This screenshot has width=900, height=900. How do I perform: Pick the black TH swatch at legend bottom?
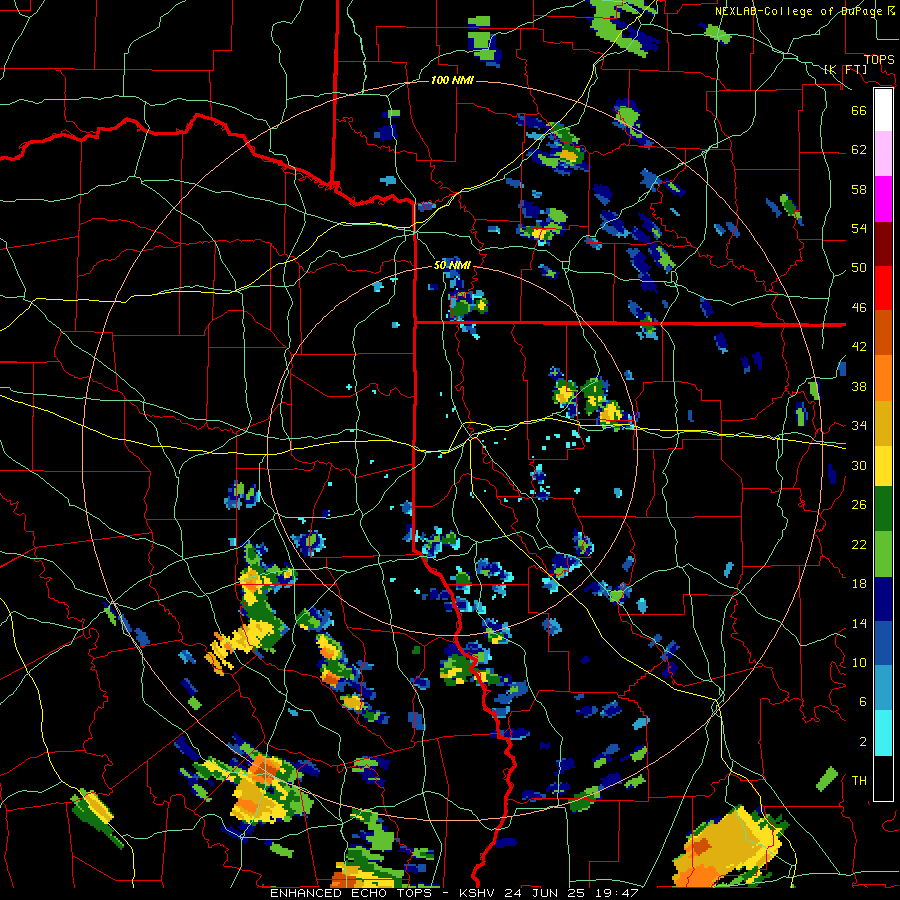click(x=883, y=778)
